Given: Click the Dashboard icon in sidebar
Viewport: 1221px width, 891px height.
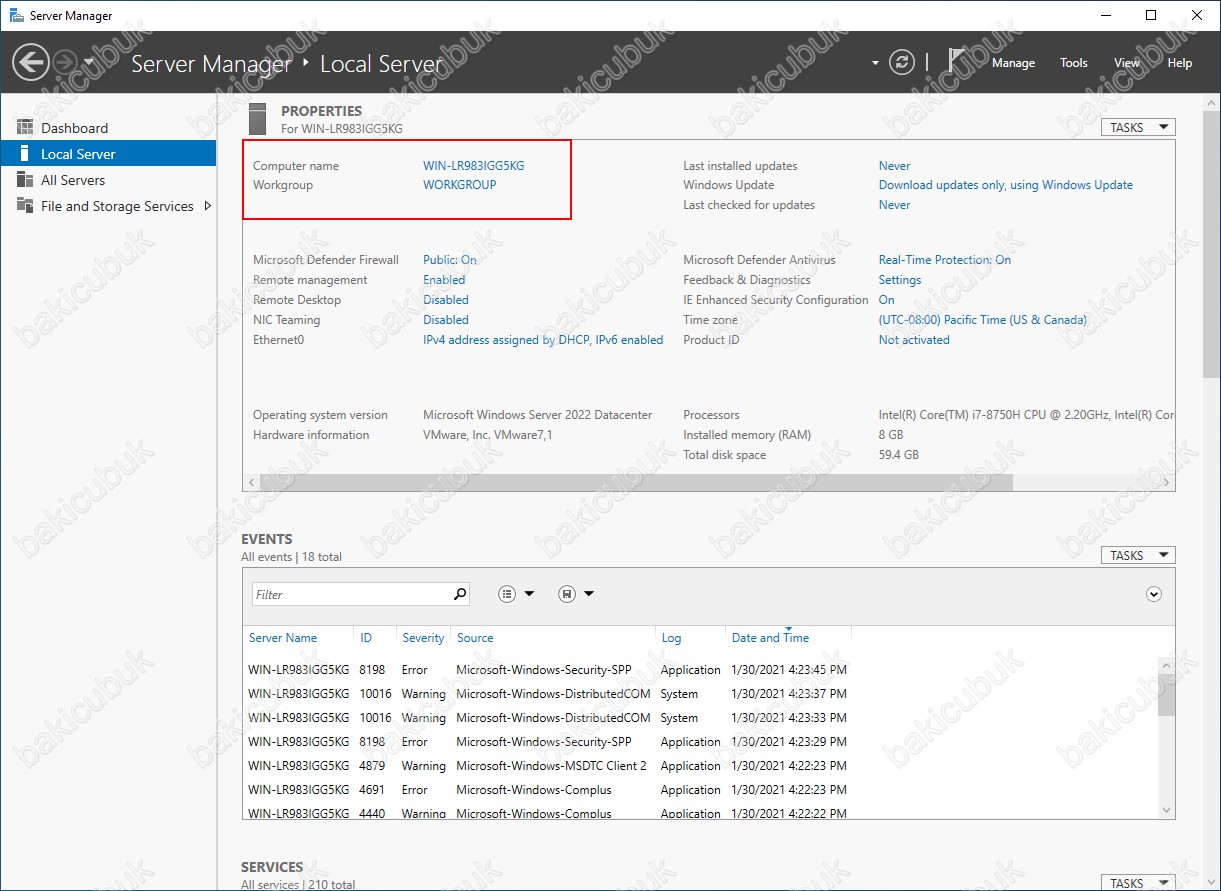Looking at the screenshot, I should click(25, 128).
